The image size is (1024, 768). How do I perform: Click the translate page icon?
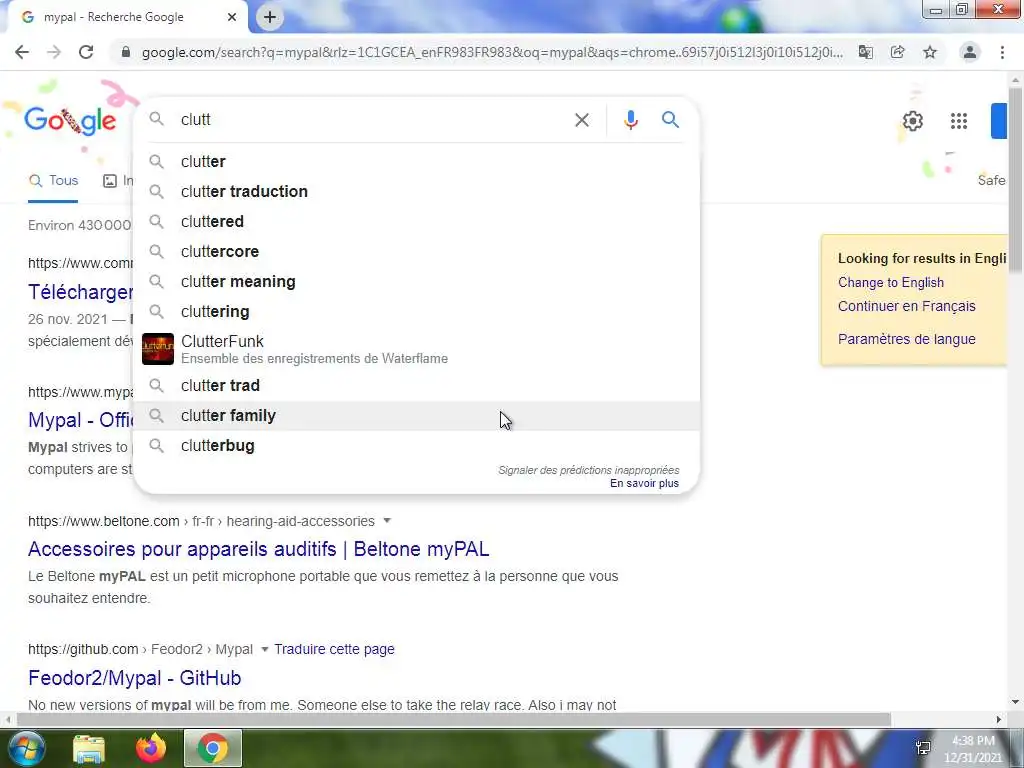(x=865, y=52)
